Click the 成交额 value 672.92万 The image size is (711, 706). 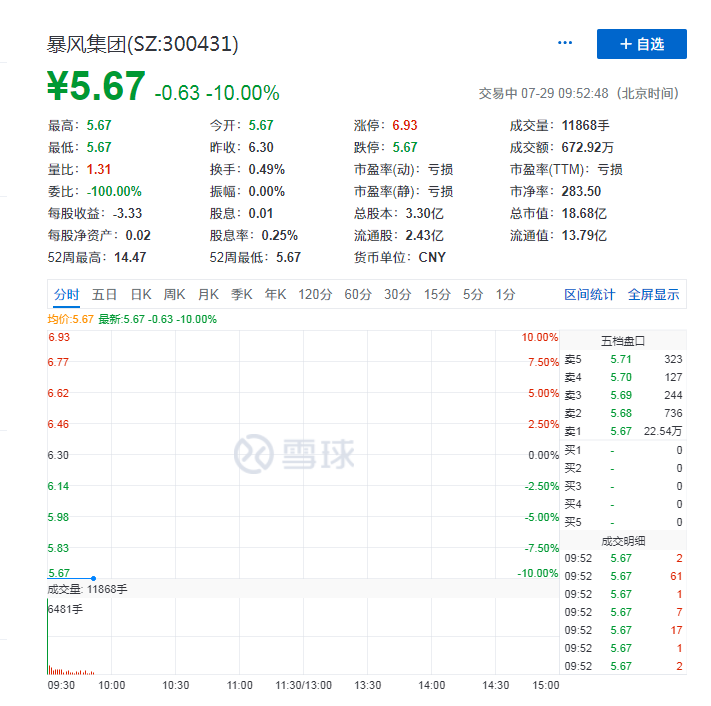(x=587, y=147)
